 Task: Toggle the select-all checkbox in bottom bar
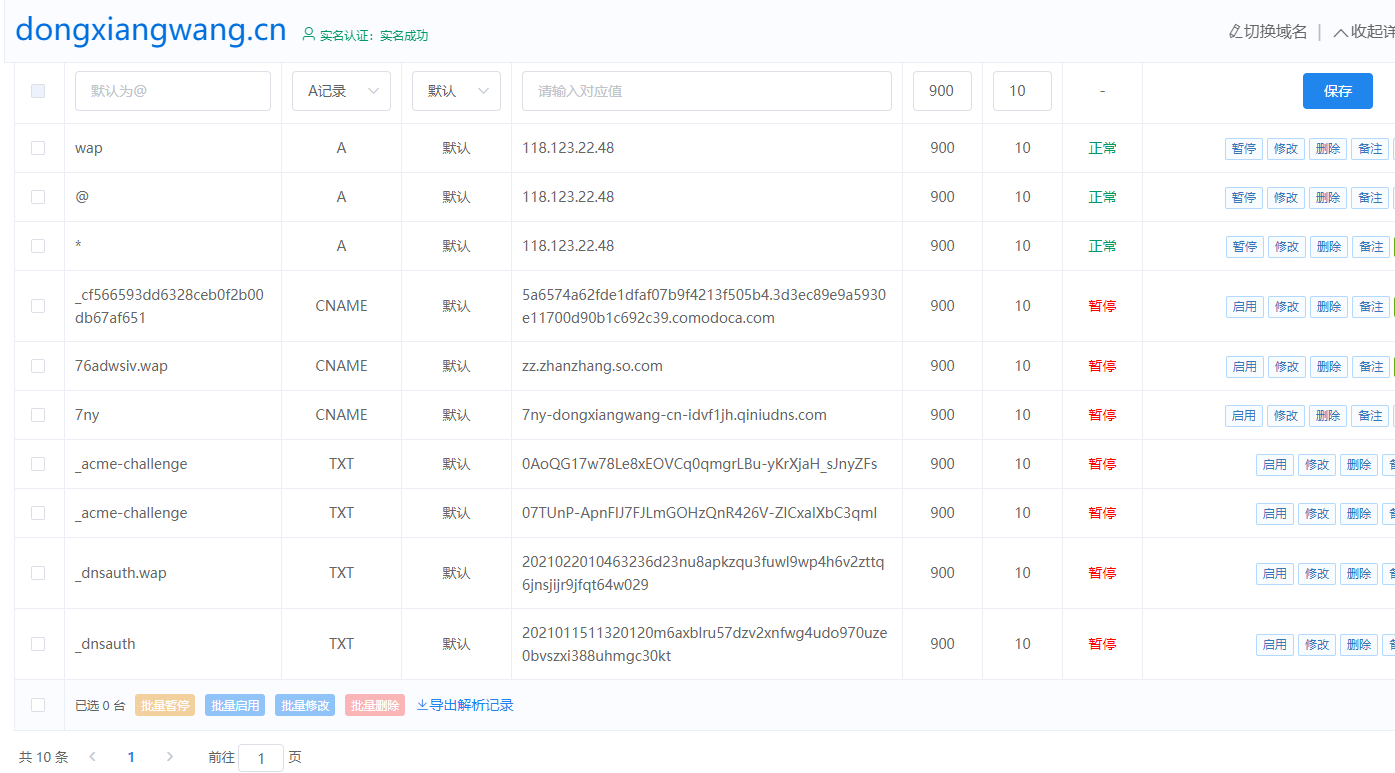(38, 705)
